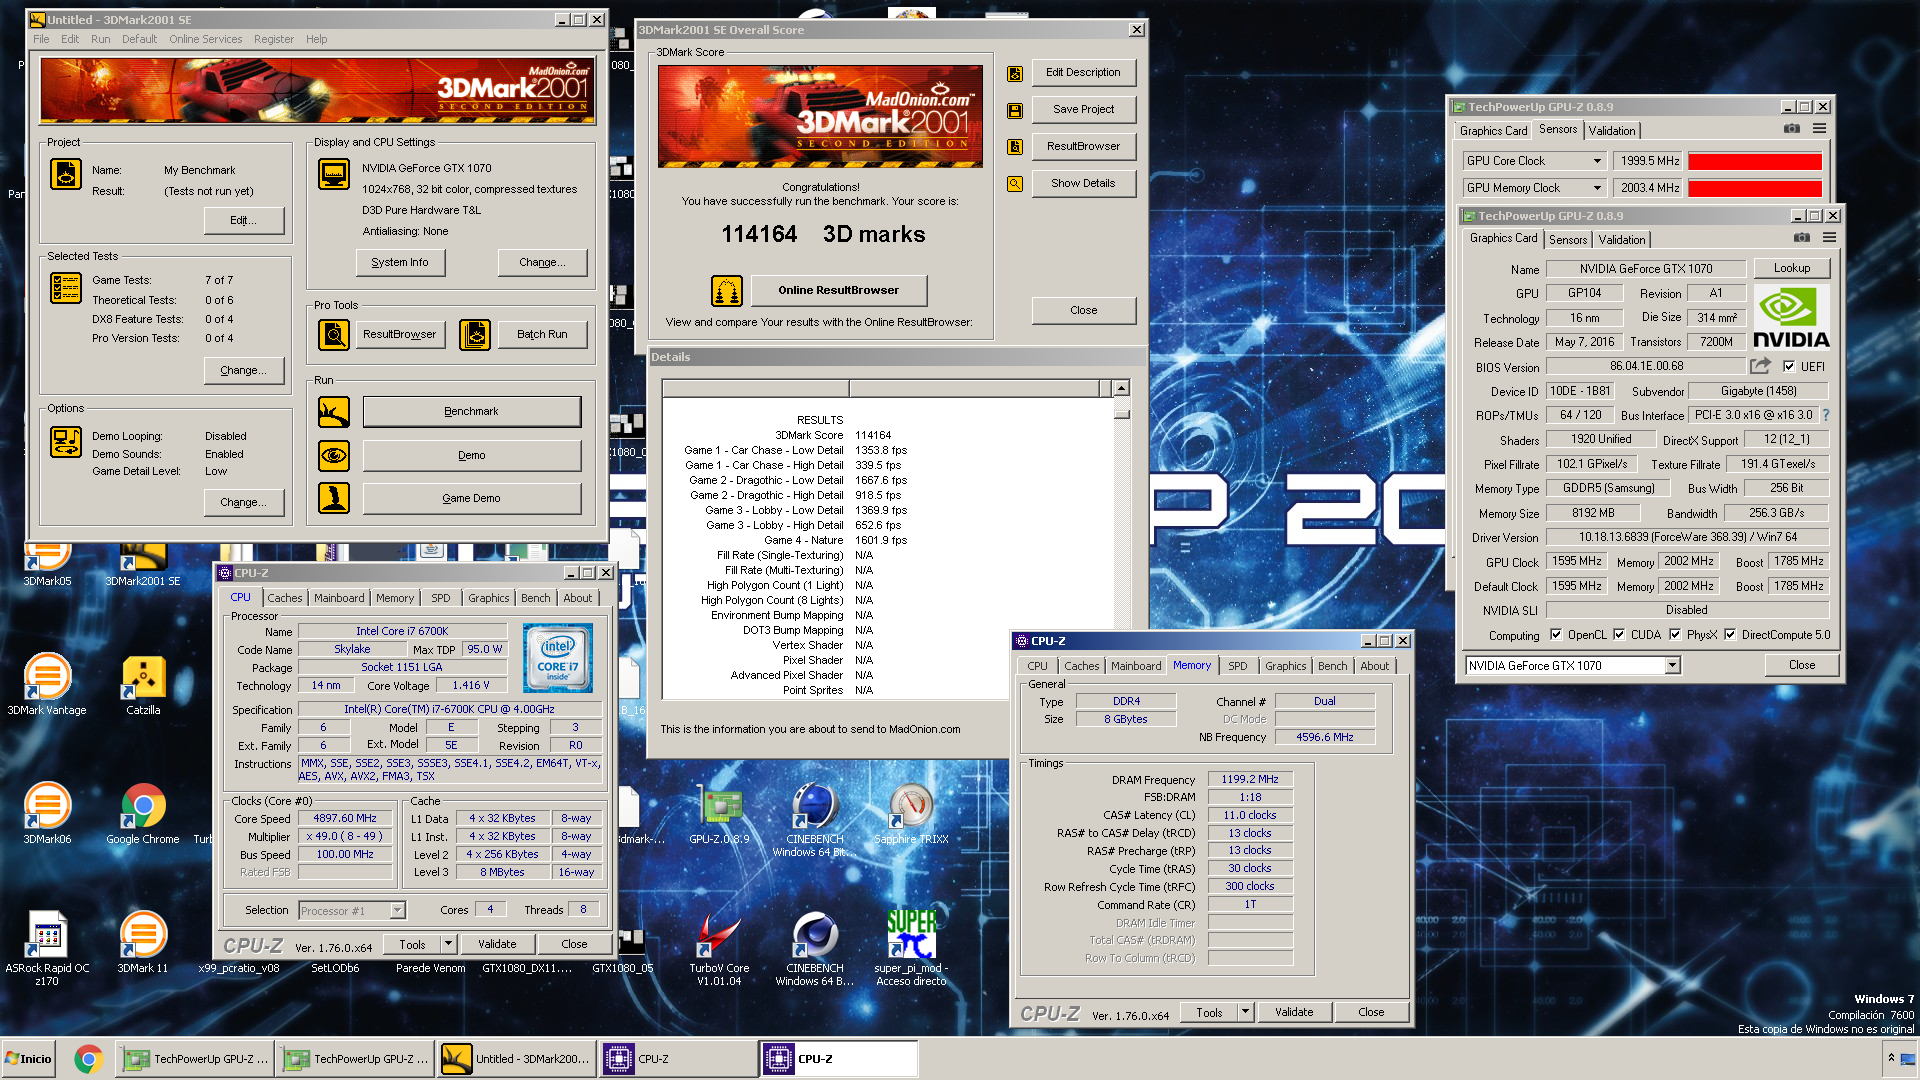Click the magnifier icon beside Show Details
This screenshot has width=1920, height=1080.
1015,184
